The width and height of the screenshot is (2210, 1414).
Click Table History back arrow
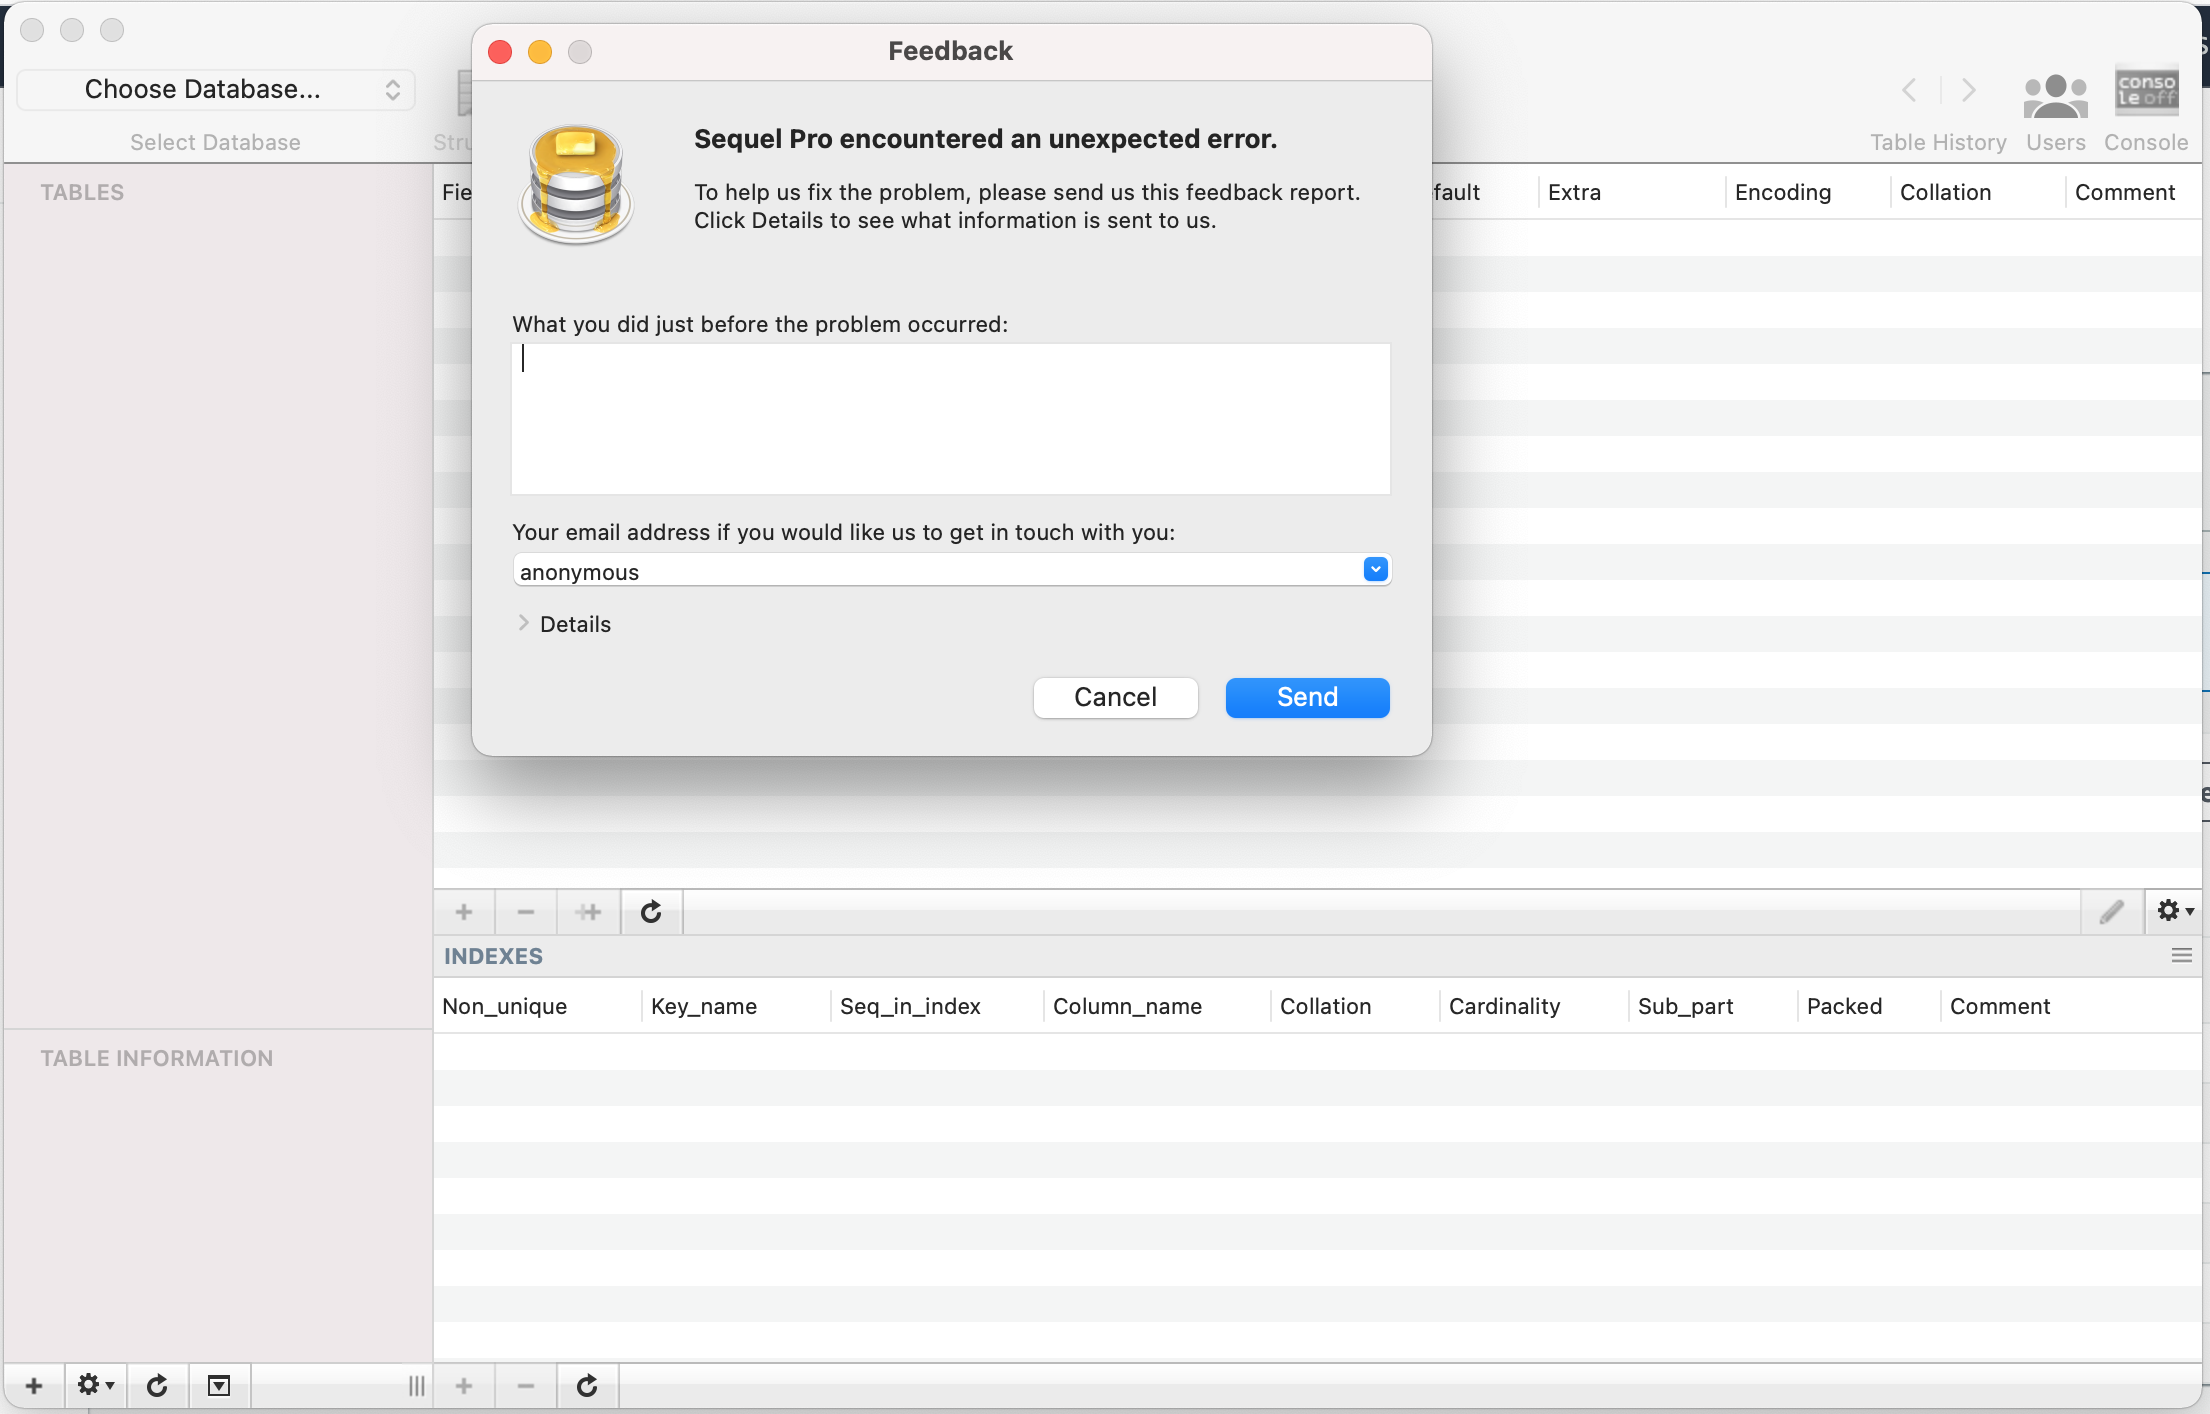tap(1908, 91)
